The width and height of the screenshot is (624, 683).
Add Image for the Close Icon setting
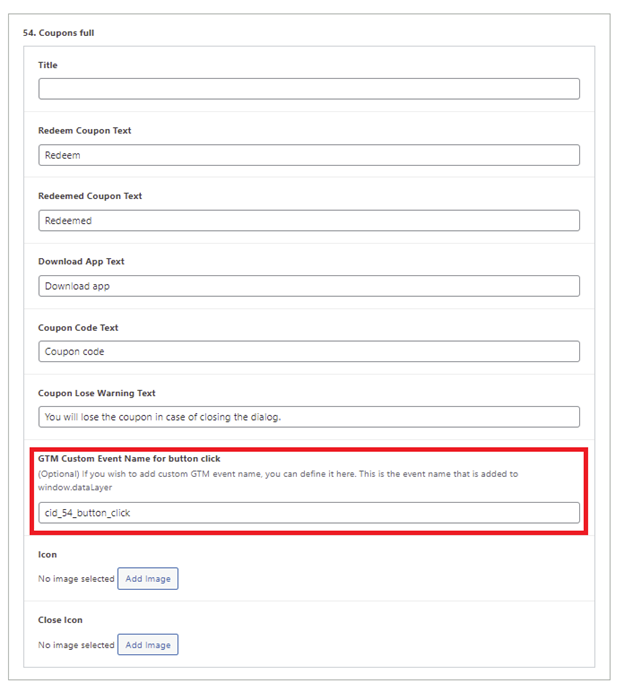(148, 645)
